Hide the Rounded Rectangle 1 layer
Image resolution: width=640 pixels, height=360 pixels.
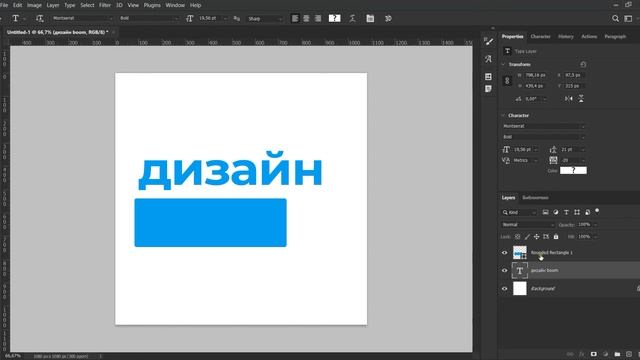504,253
